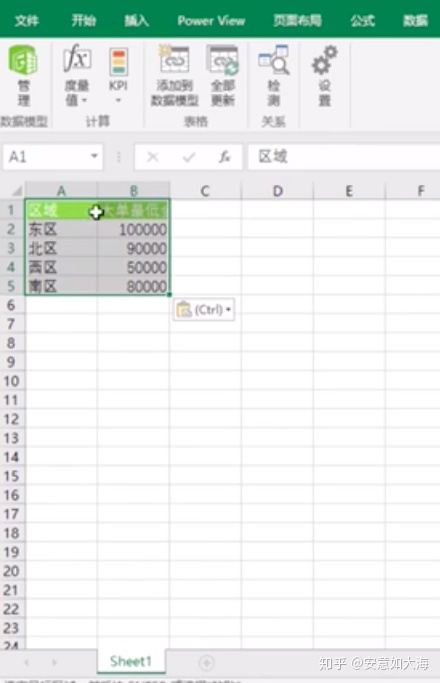This screenshot has width=440, height=683.
Task: Open Power Pivot Settings (设置) gear
Action: tap(325, 75)
